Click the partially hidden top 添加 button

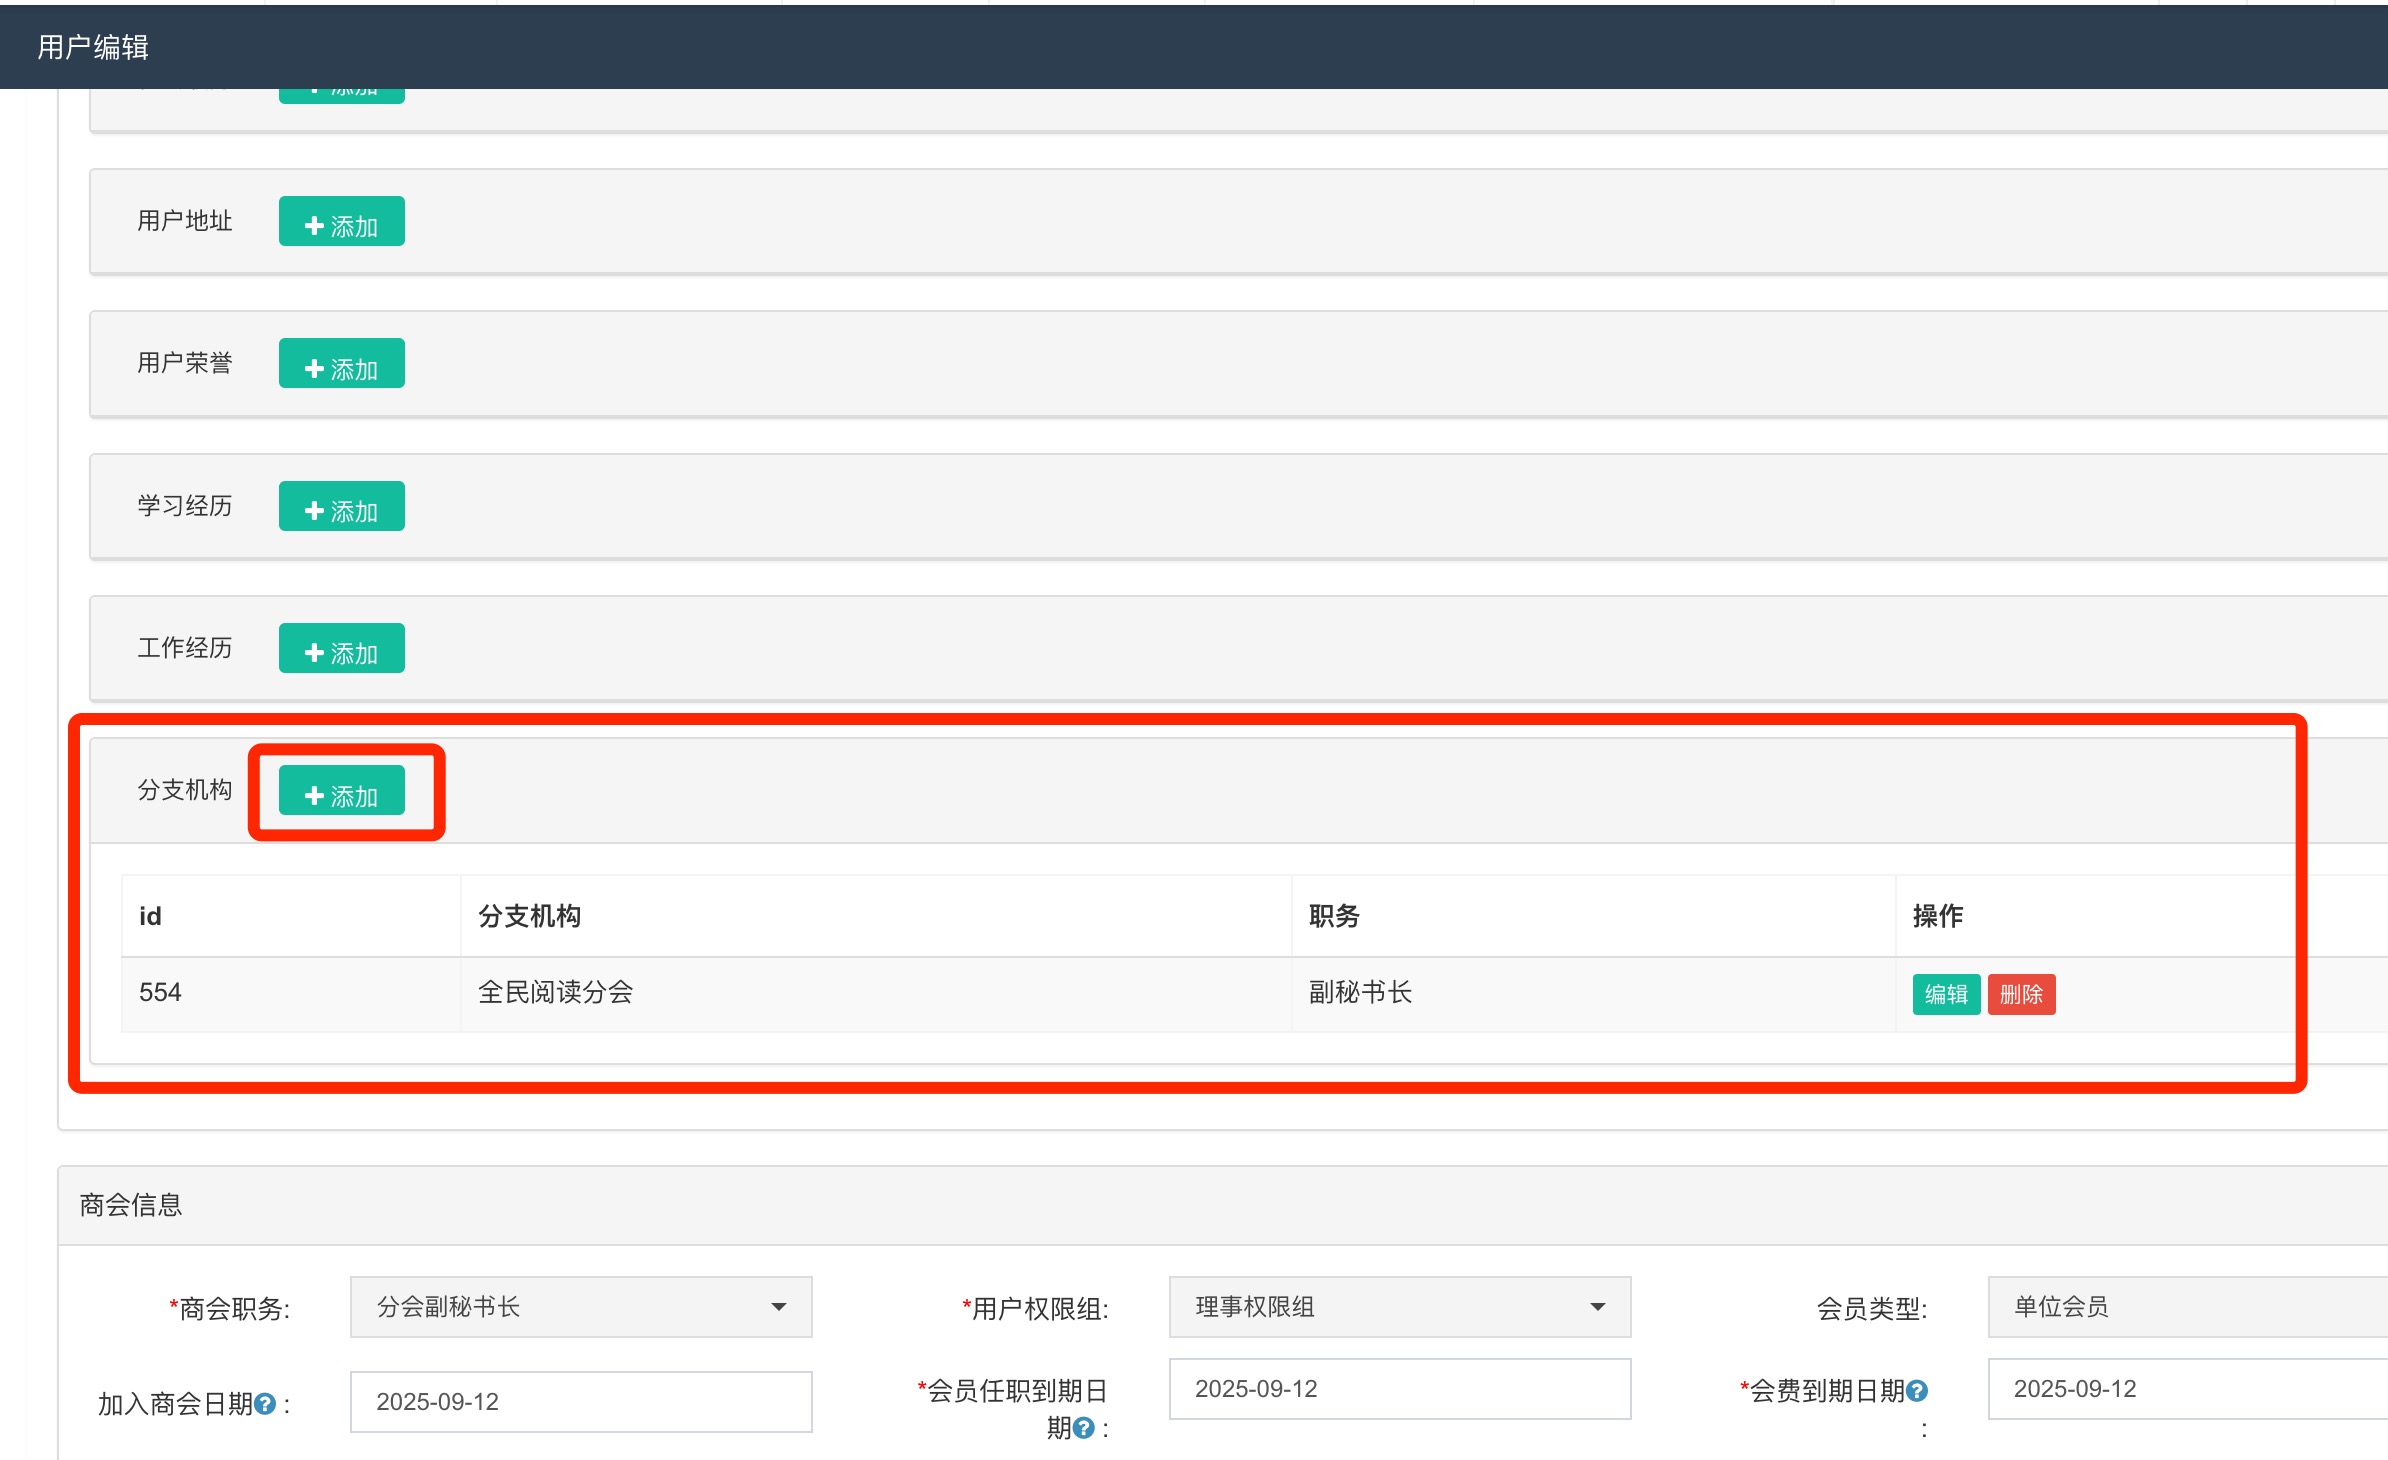pyautogui.click(x=341, y=95)
